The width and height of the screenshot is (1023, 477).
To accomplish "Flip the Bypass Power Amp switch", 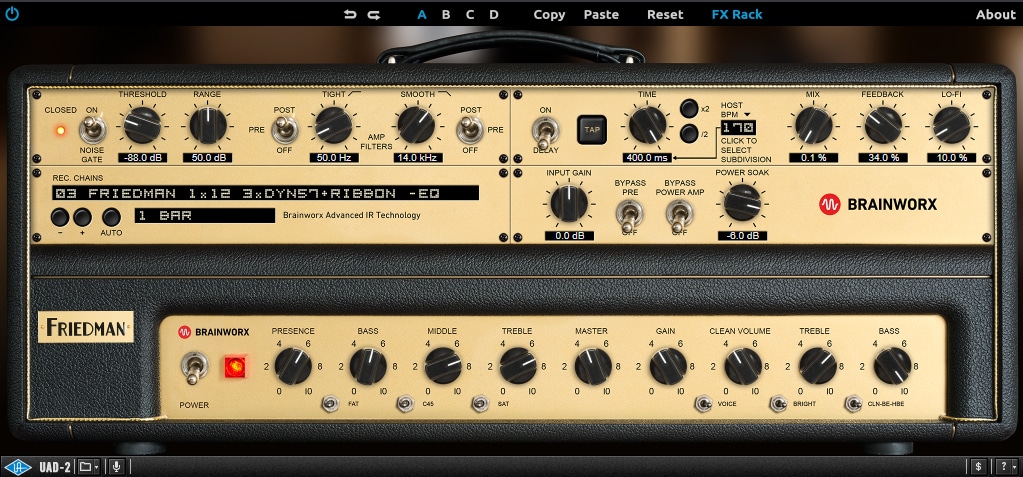I will [679, 216].
